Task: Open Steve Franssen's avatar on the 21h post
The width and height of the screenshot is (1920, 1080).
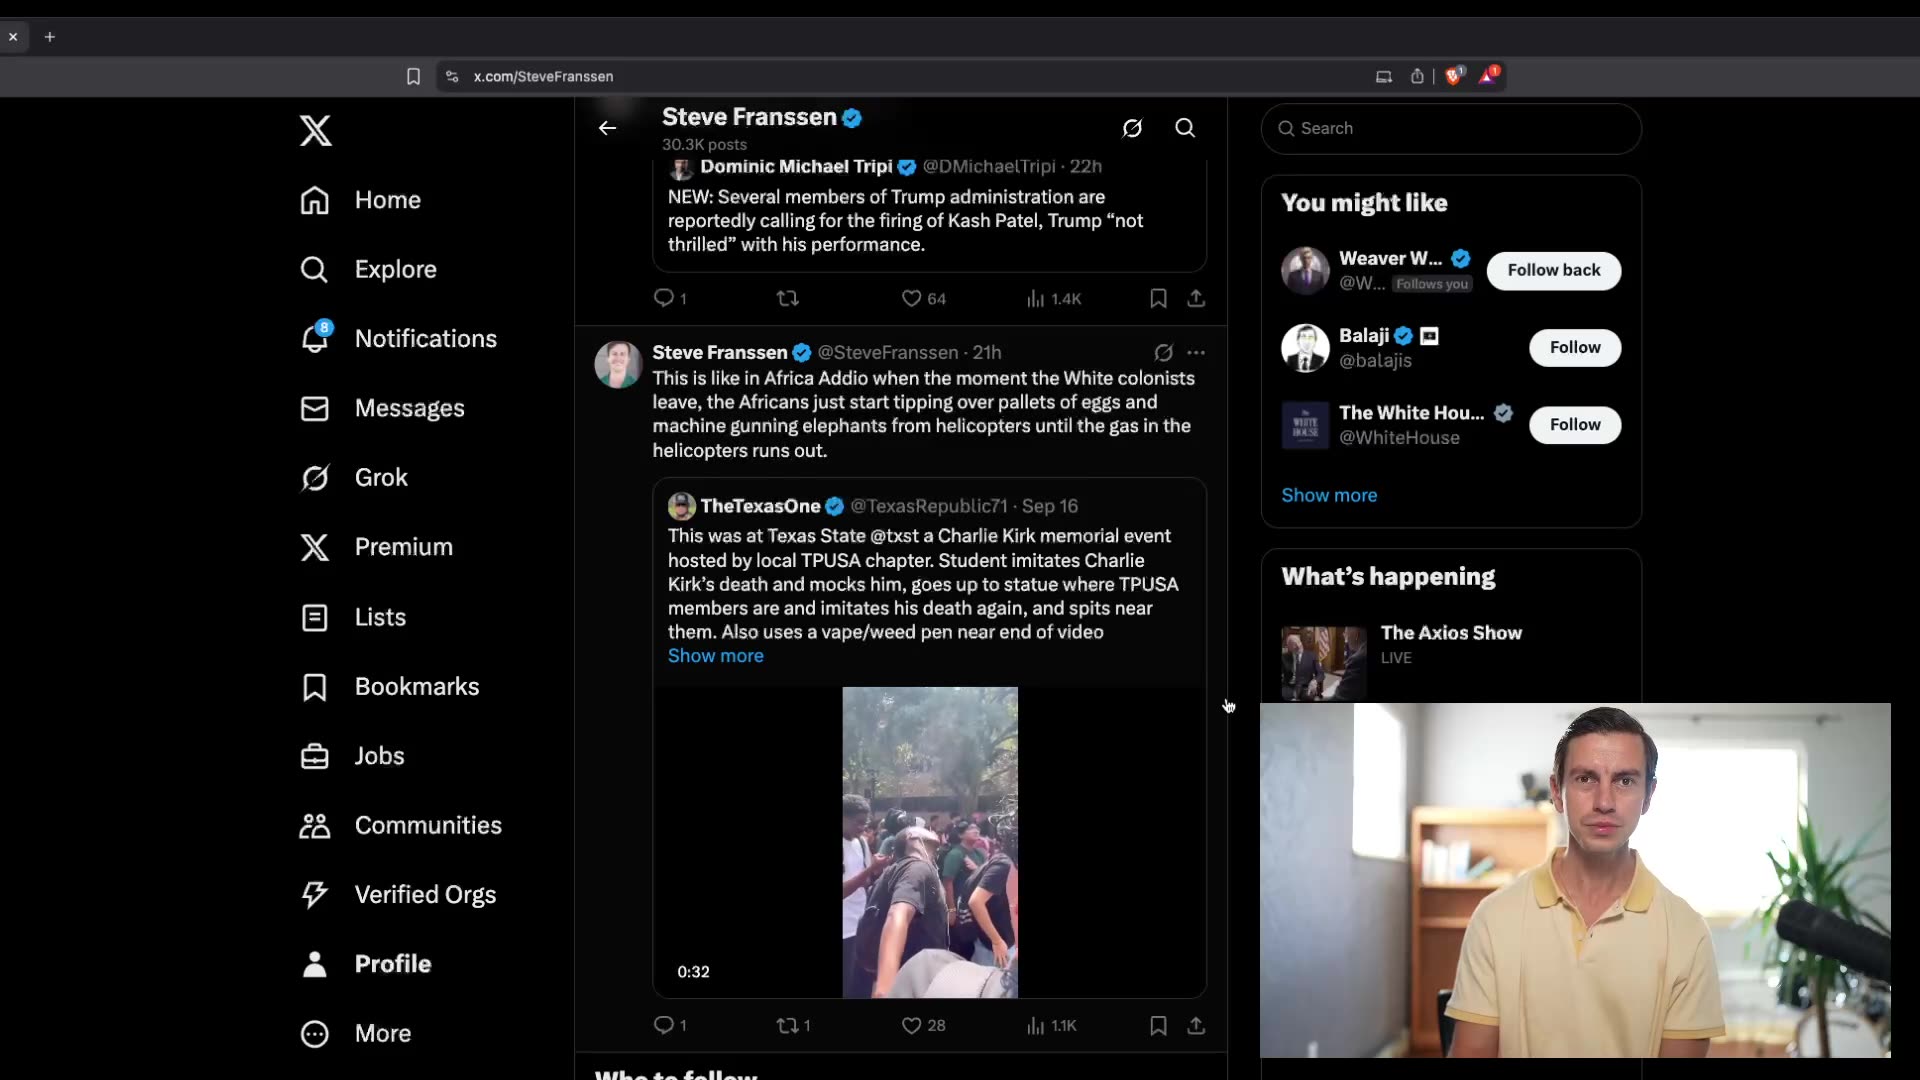Action: [618, 365]
